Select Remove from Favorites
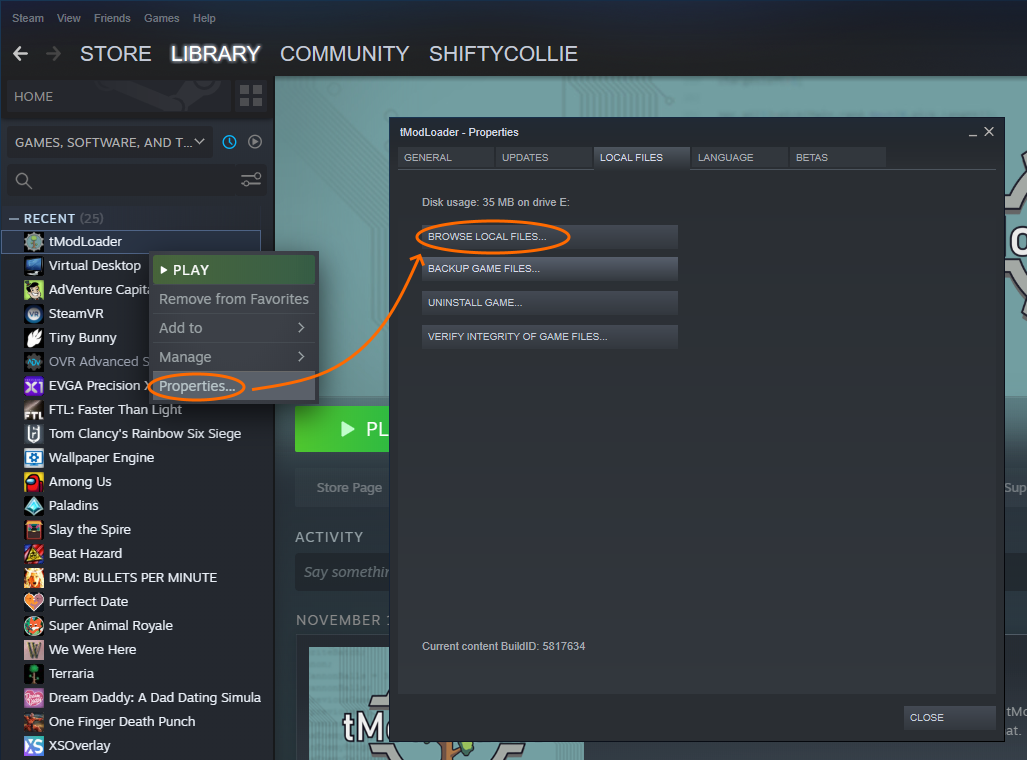Screen dimensions: 1027x760 point(234,299)
